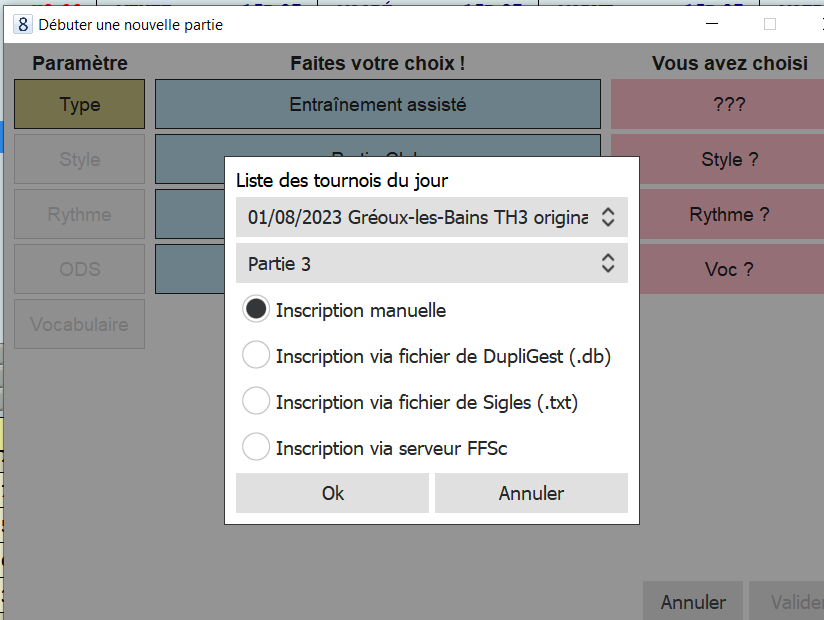The height and width of the screenshot is (620, 824).
Task: Choose Entraînement assisté option
Action: point(378,105)
